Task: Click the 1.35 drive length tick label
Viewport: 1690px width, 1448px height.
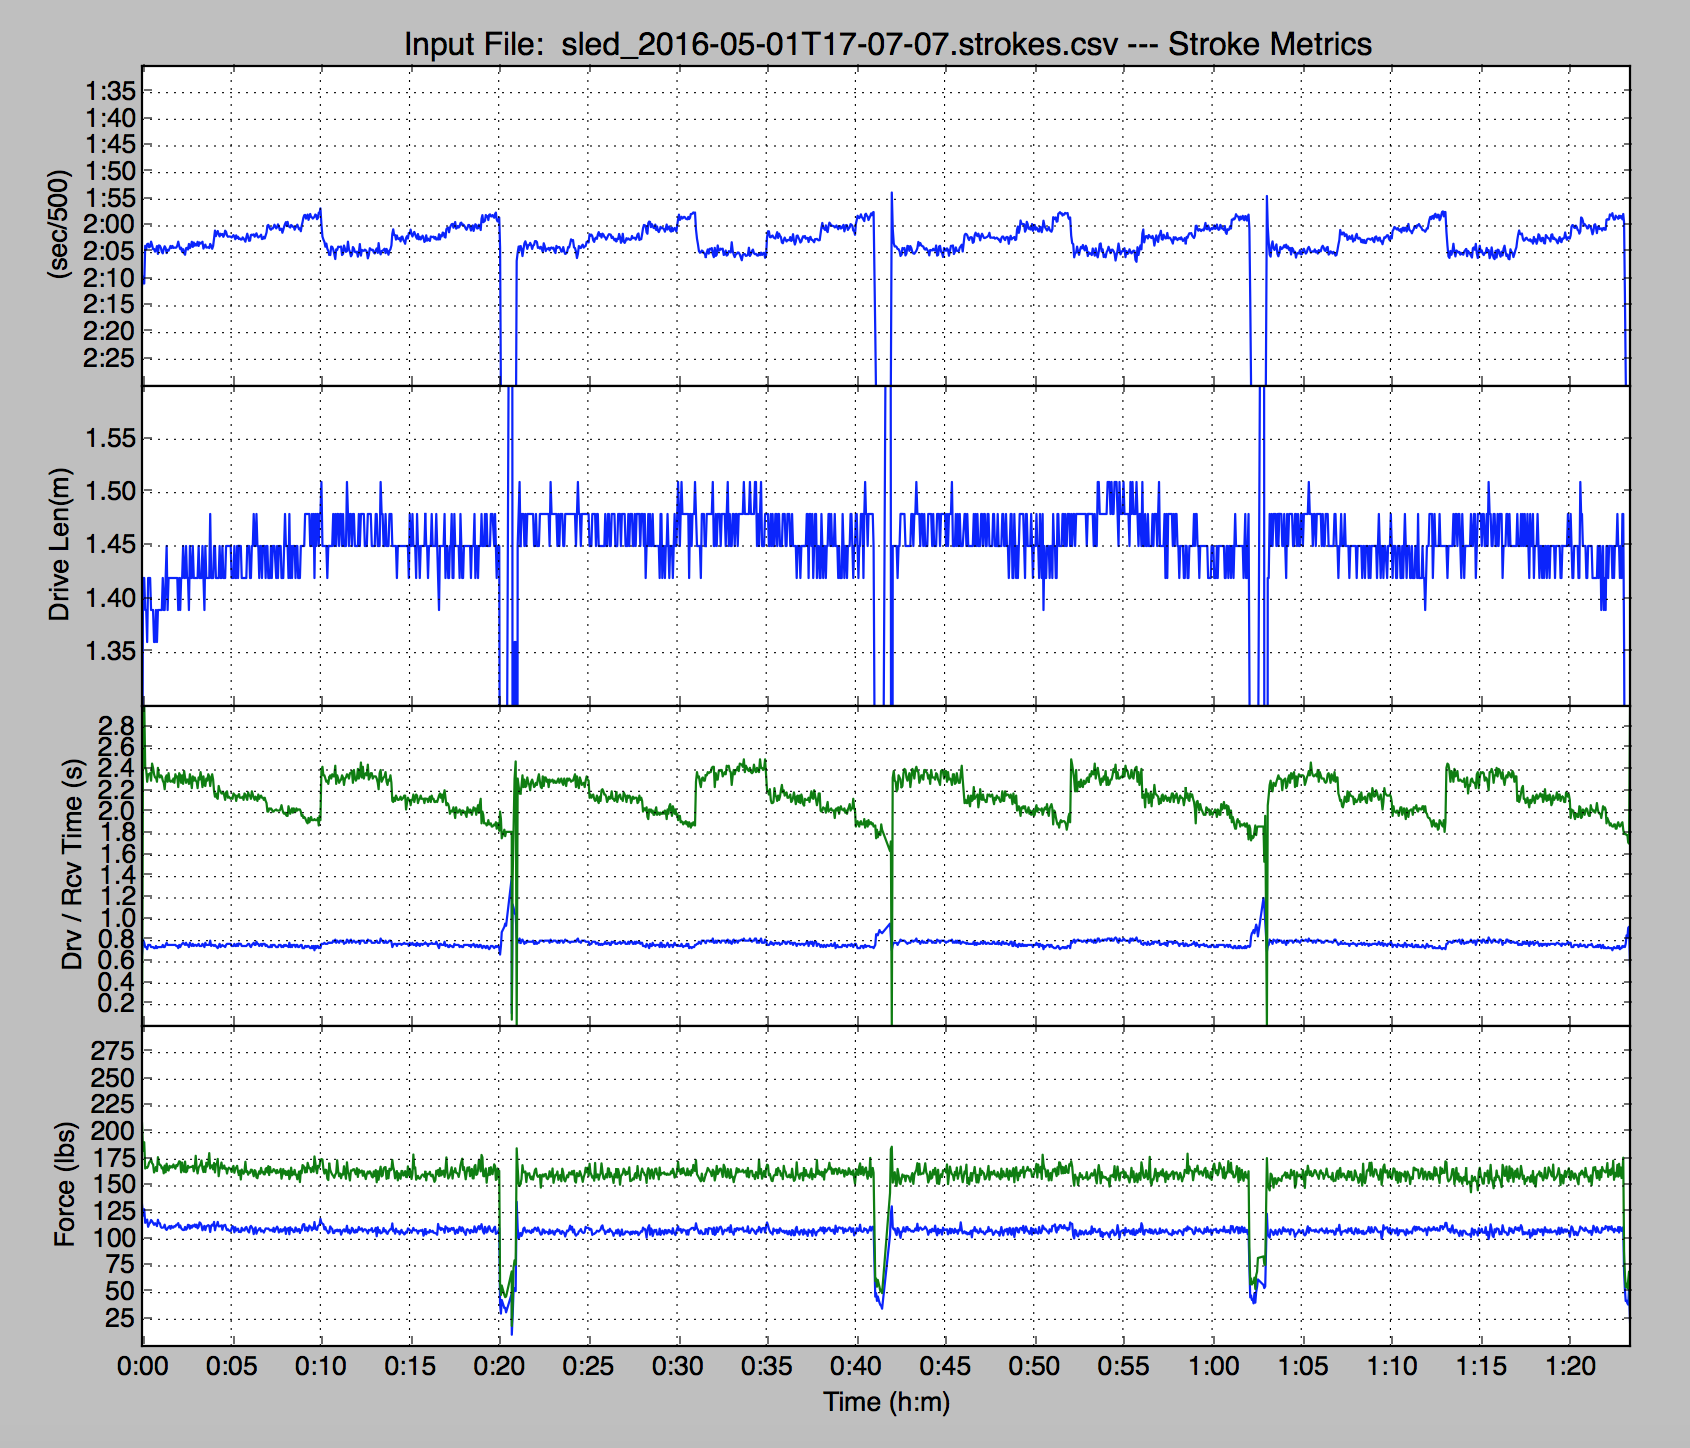Action: point(110,651)
